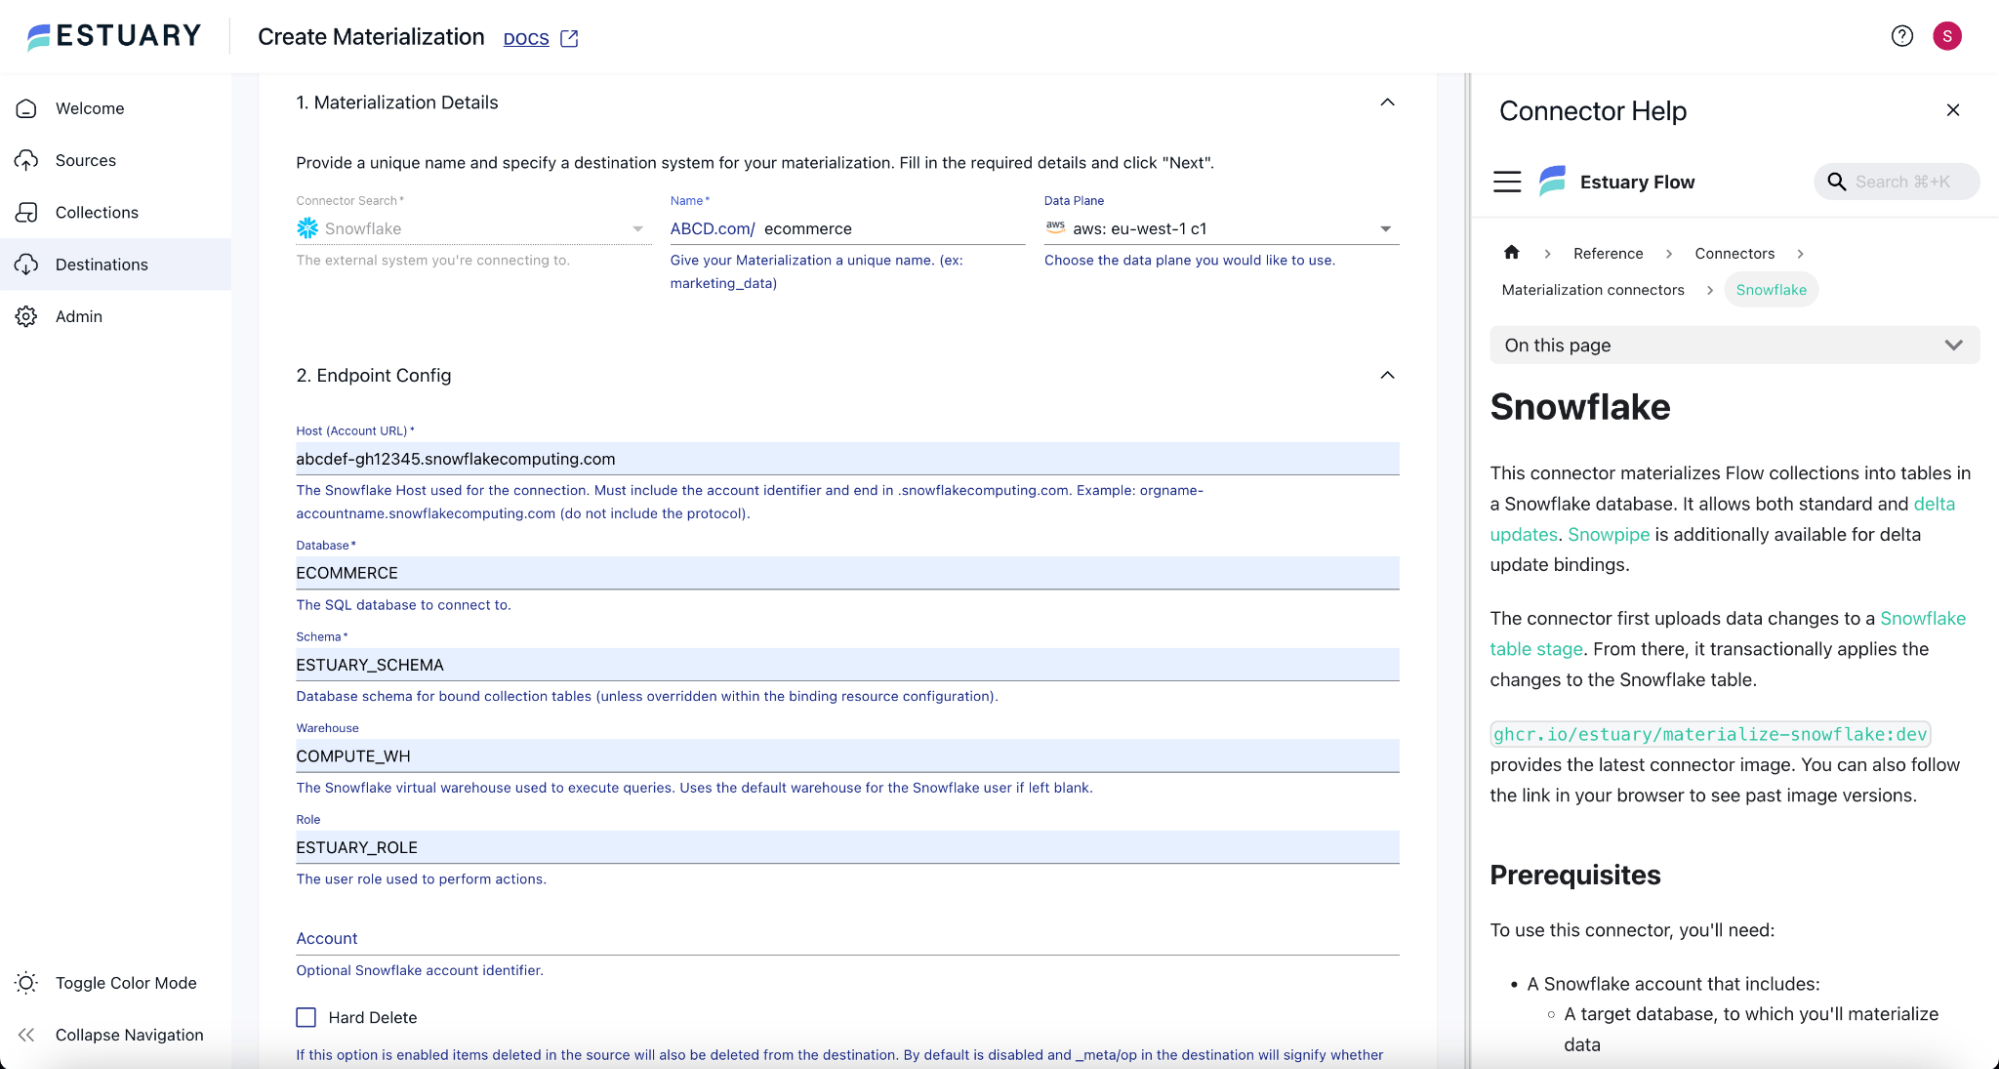Screen dimensions: 1999x1069
Task: Click the Host (Account URL) field
Action: pos(847,458)
